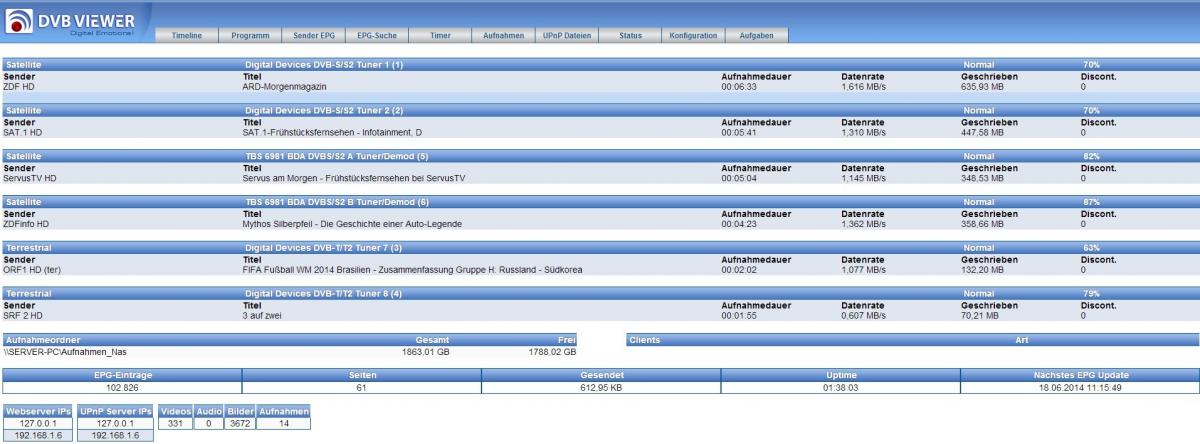Switch to the Aufgaben tab
This screenshot has width=1200, height=444.
pos(757,36)
